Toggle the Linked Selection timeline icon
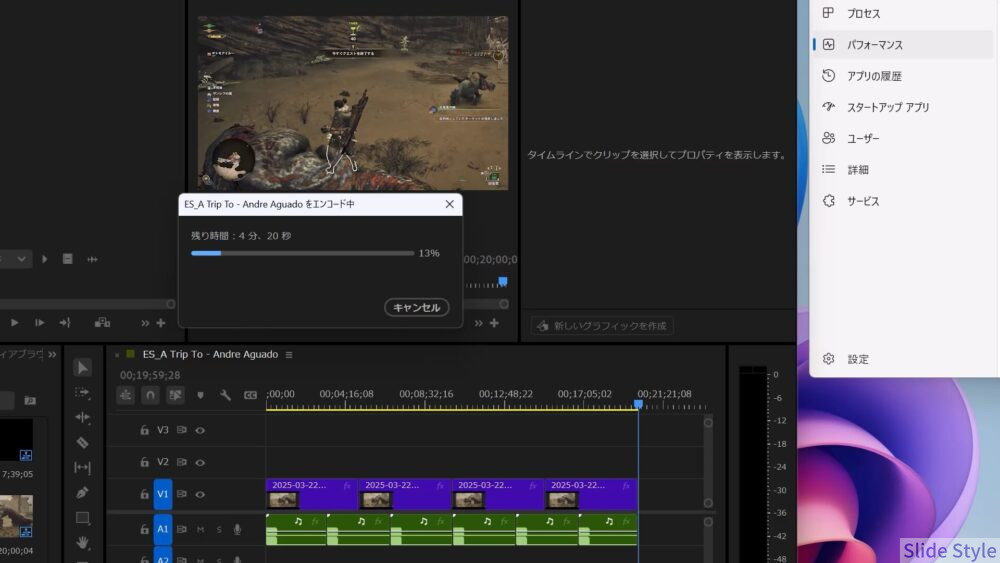 (175, 395)
